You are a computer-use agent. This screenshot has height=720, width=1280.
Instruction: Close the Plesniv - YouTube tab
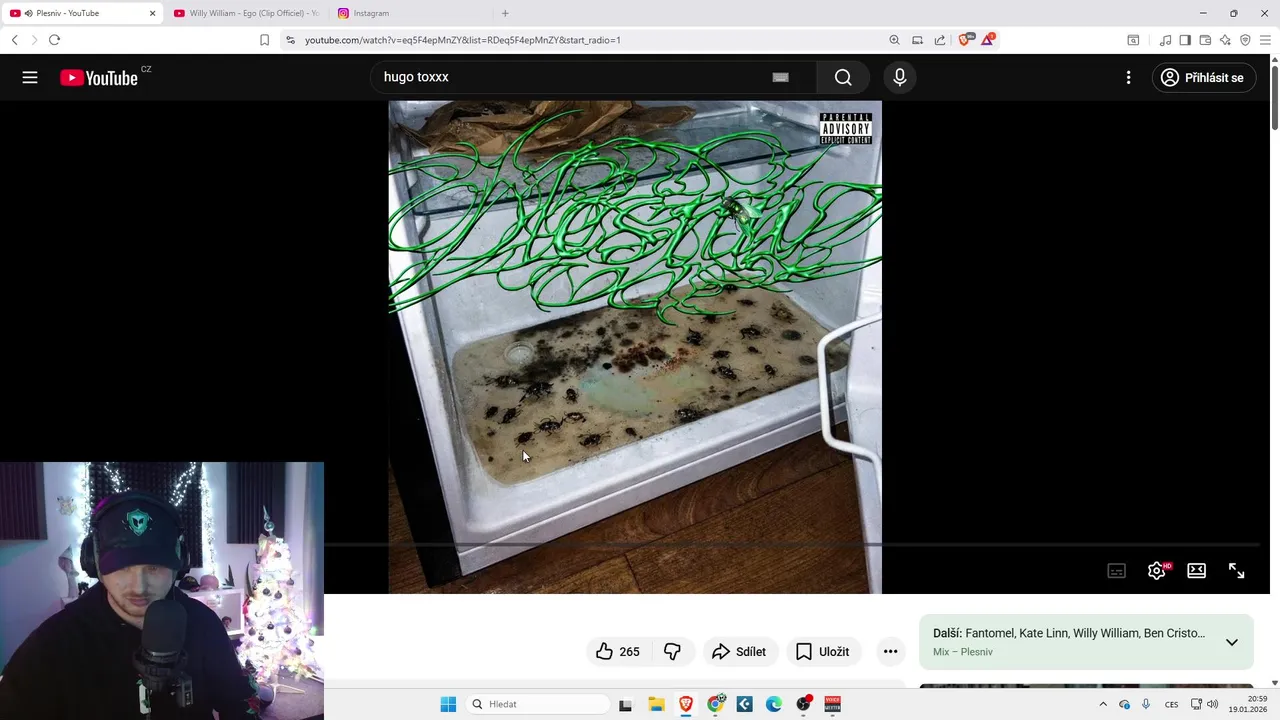click(153, 13)
